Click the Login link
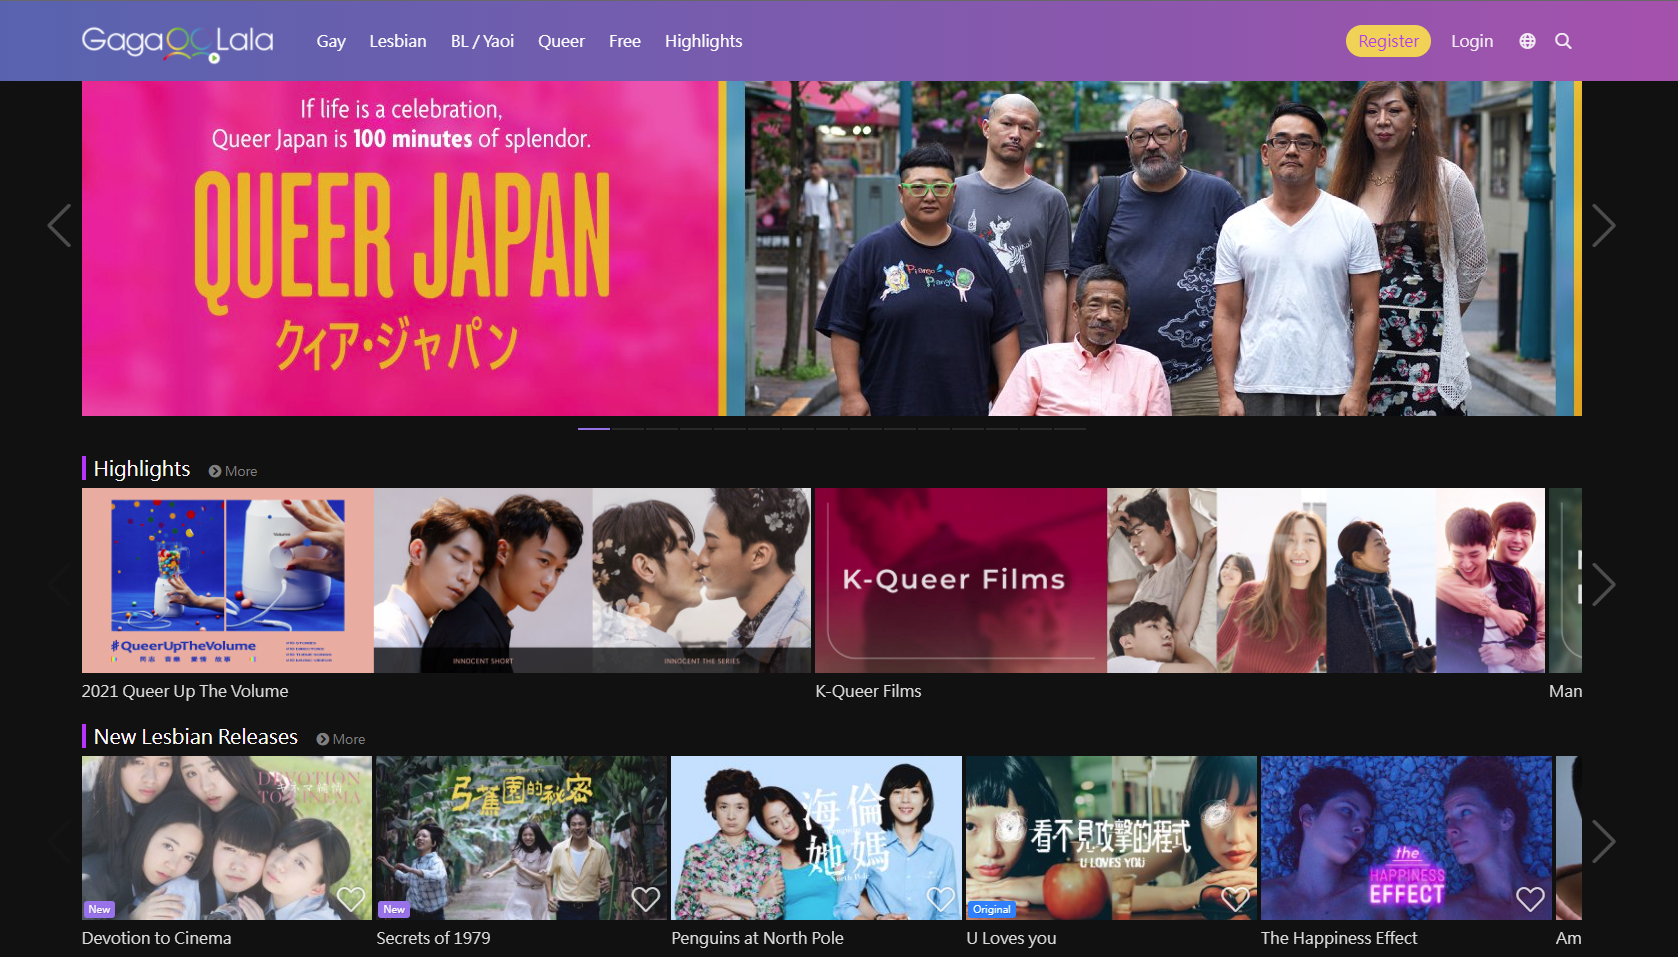 click(1472, 41)
